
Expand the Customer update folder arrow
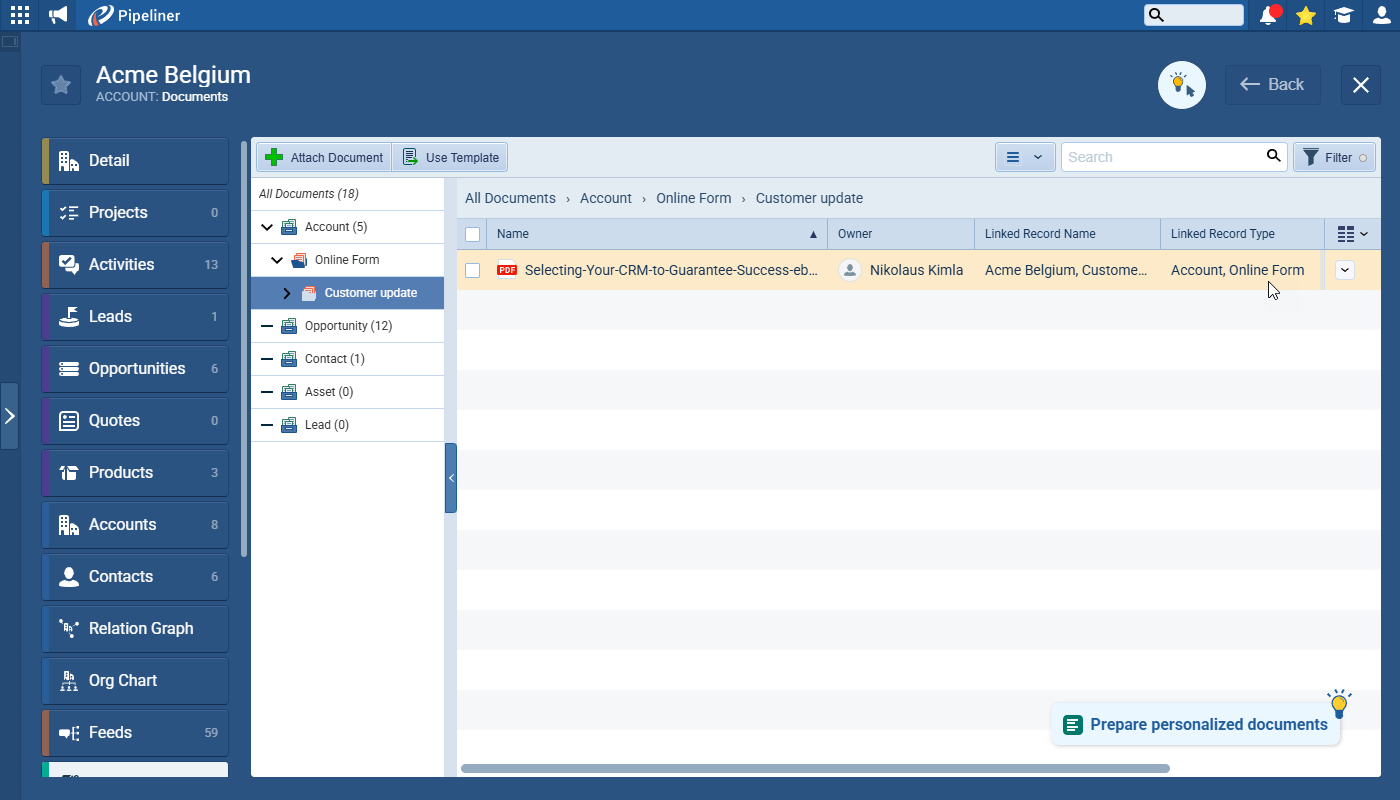pyautogui.click(x=287, y=293)
